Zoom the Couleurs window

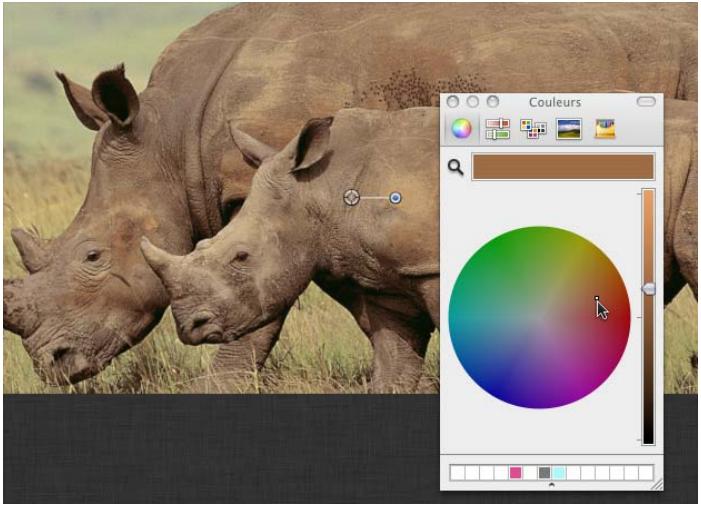coord(493,102)
